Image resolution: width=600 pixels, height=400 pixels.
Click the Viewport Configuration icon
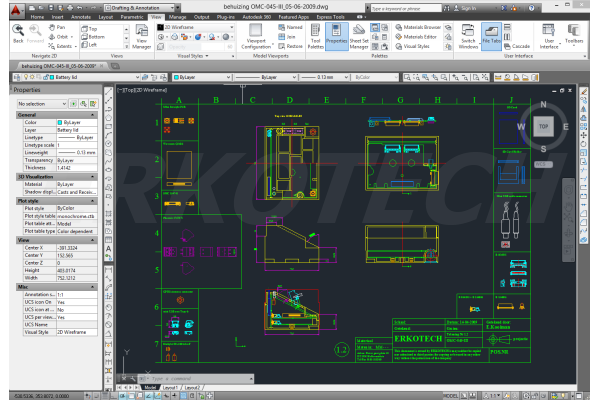click(x=259, y=38)
